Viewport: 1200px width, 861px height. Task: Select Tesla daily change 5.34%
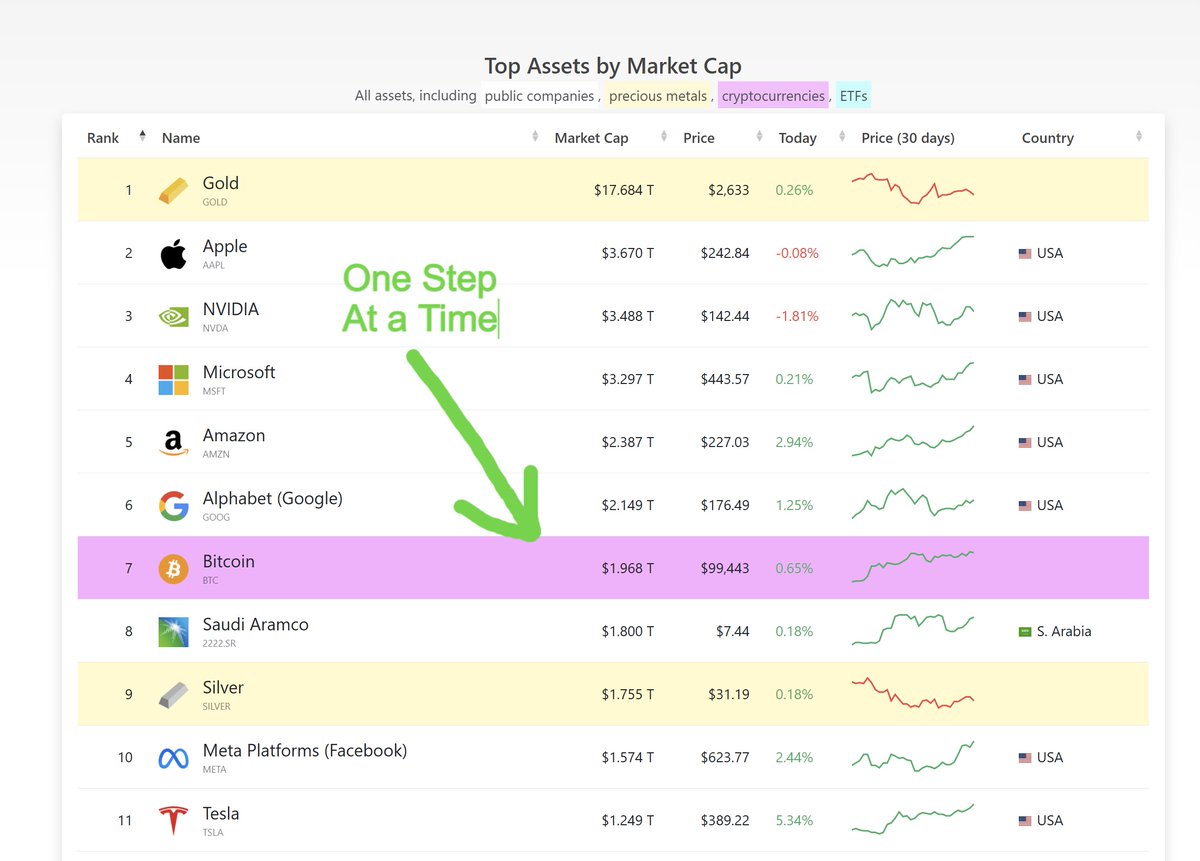tap(795, 820)
